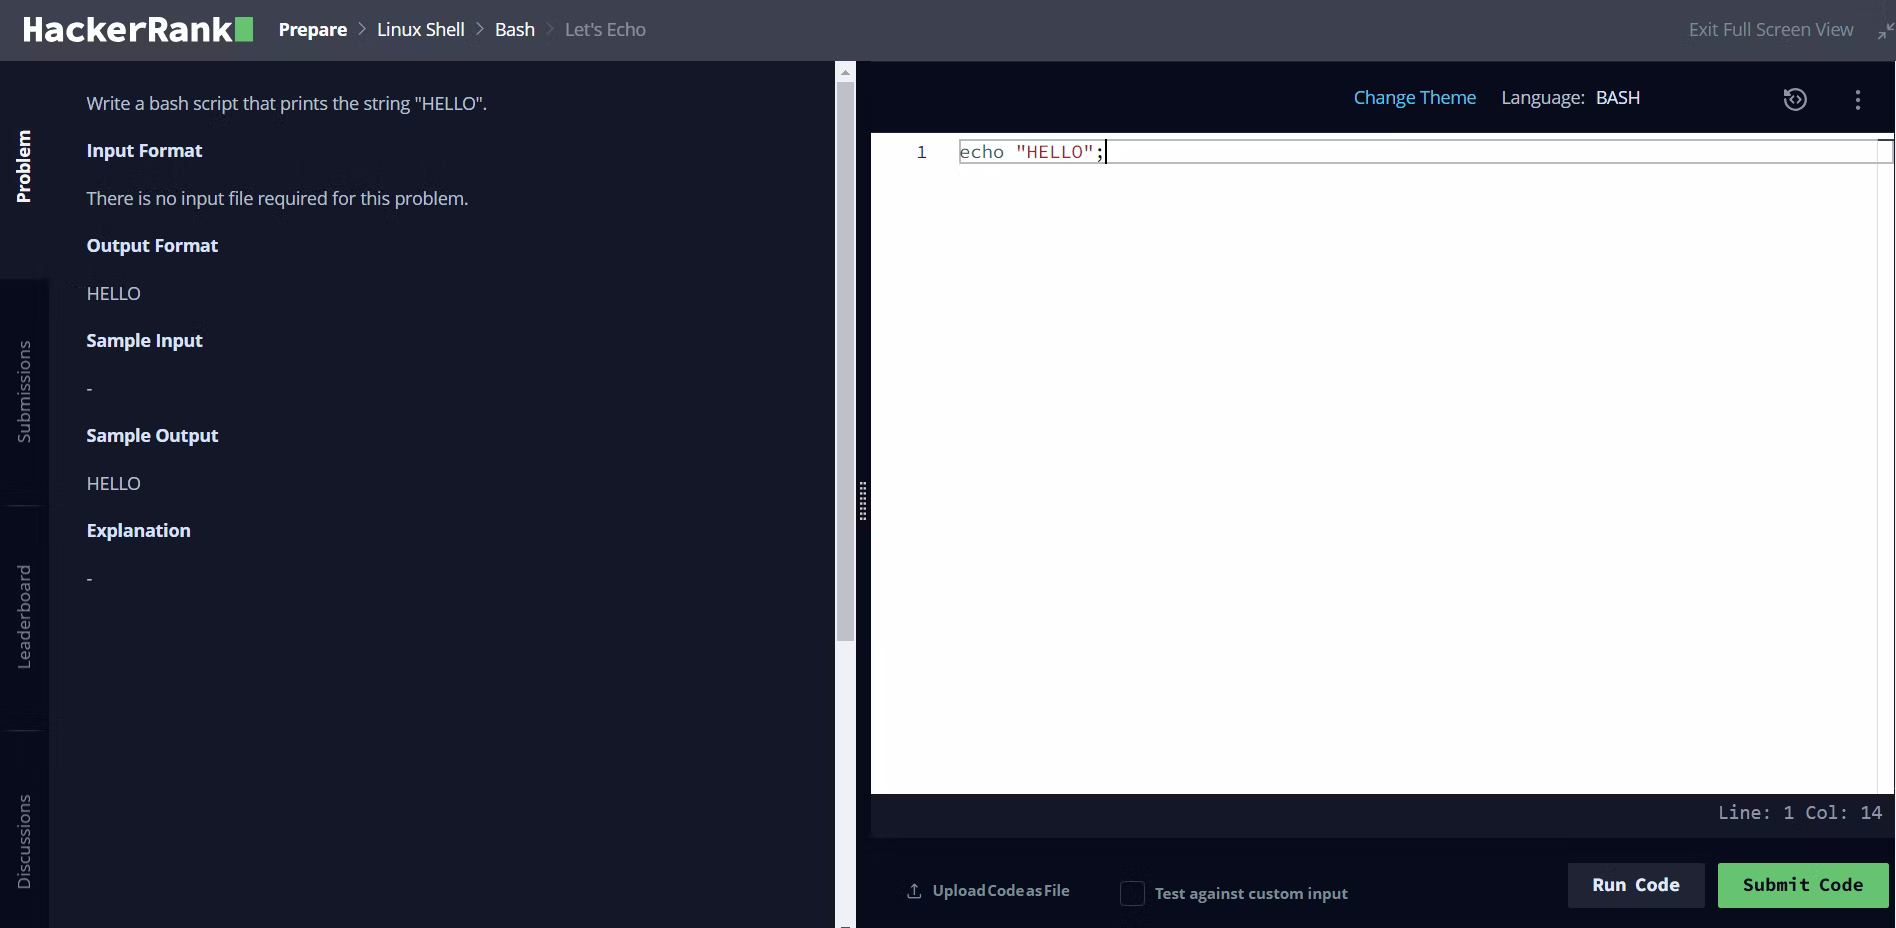Enable Test against custom input checkbox

1132,893
